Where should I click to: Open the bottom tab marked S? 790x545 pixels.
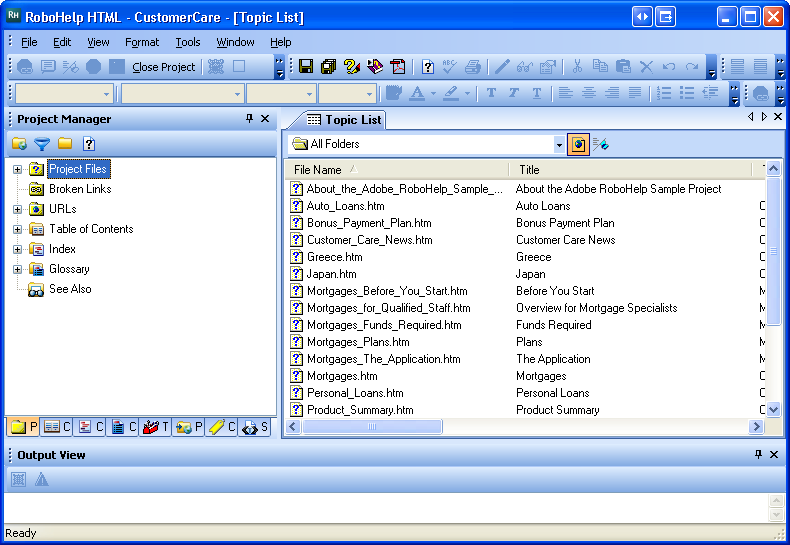tap(254, 427)
